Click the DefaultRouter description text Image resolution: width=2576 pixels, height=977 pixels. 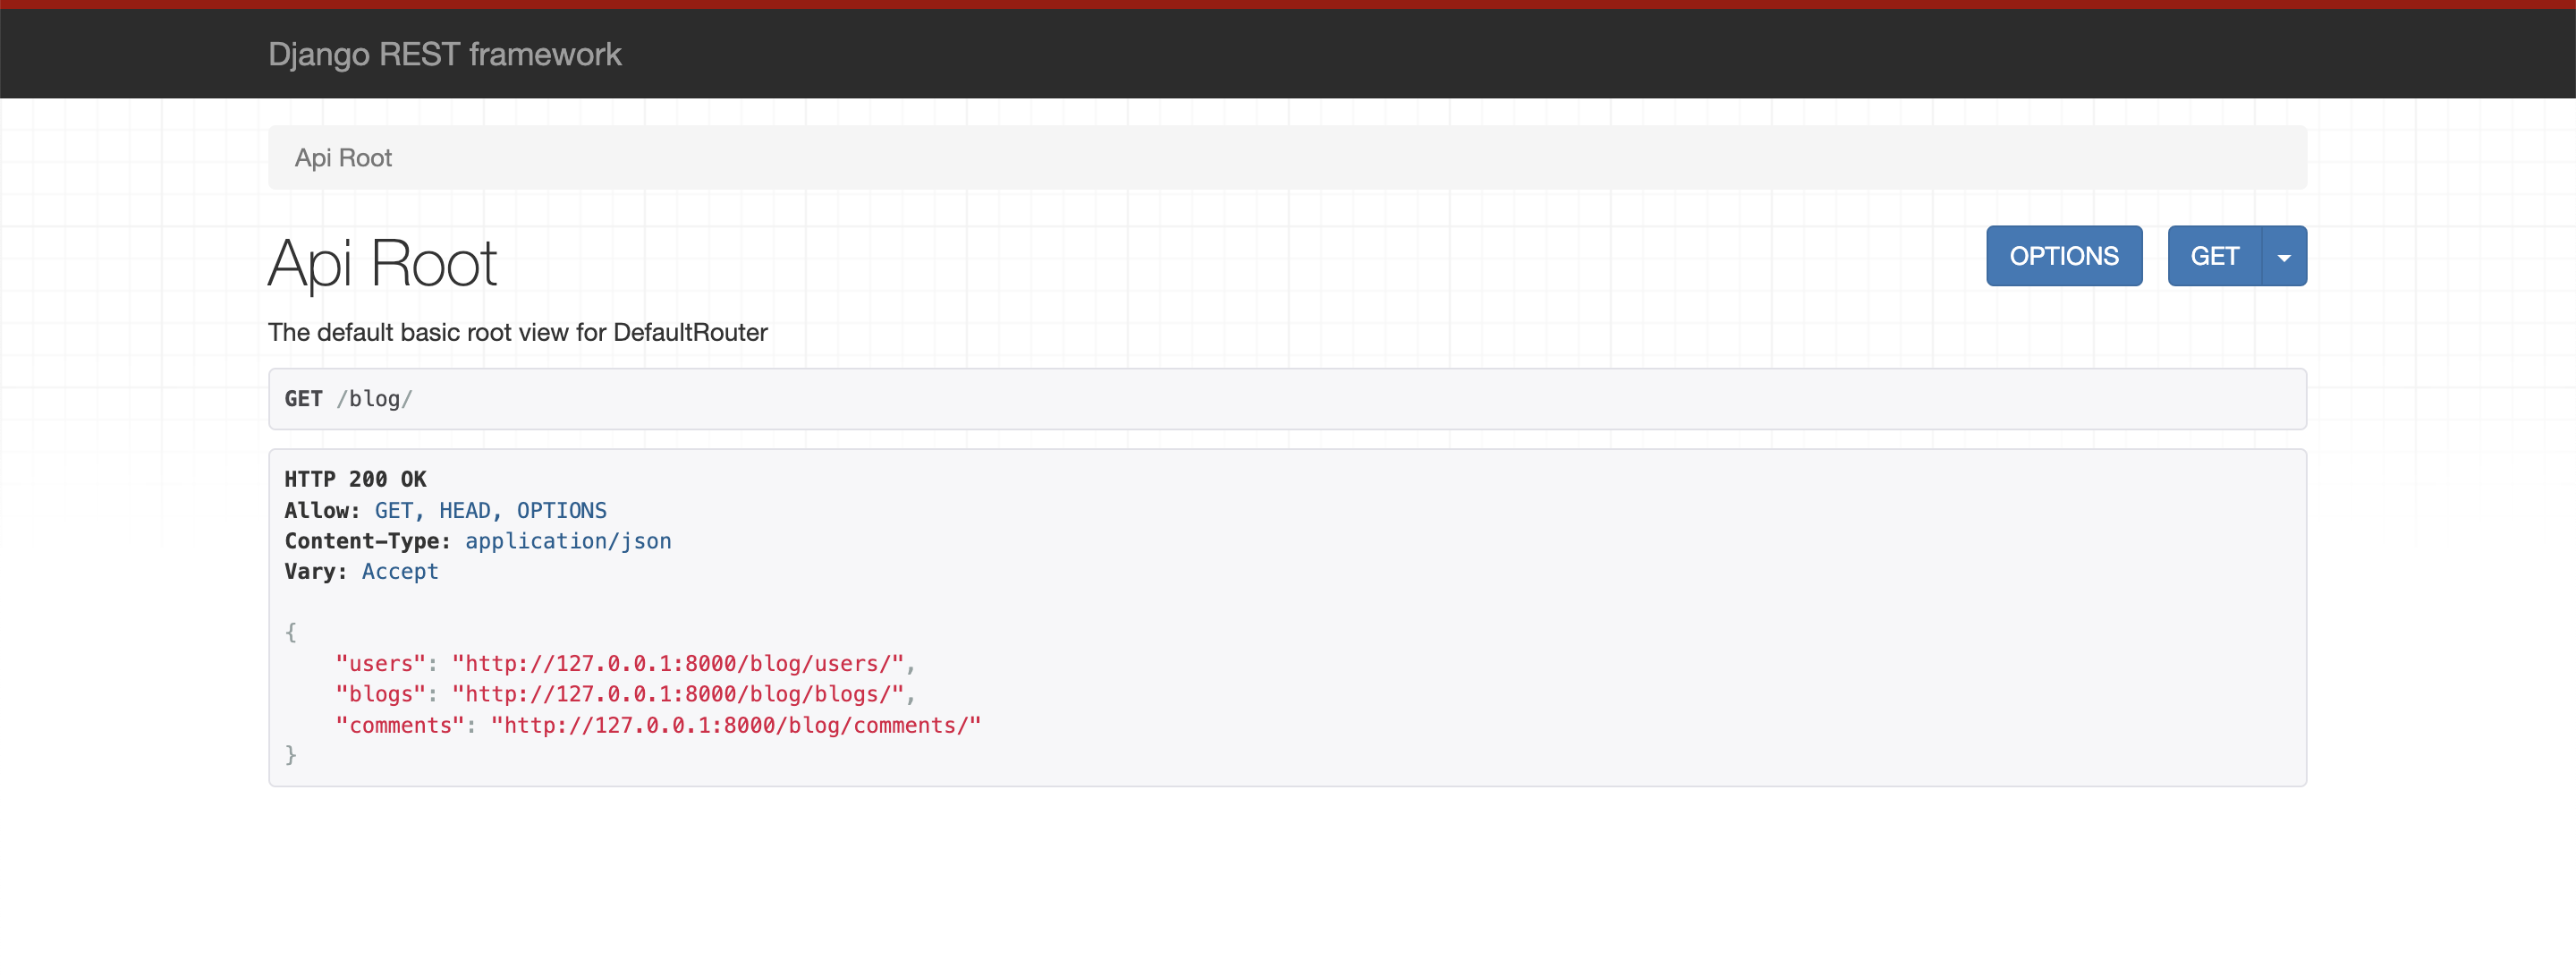[517, 332]
